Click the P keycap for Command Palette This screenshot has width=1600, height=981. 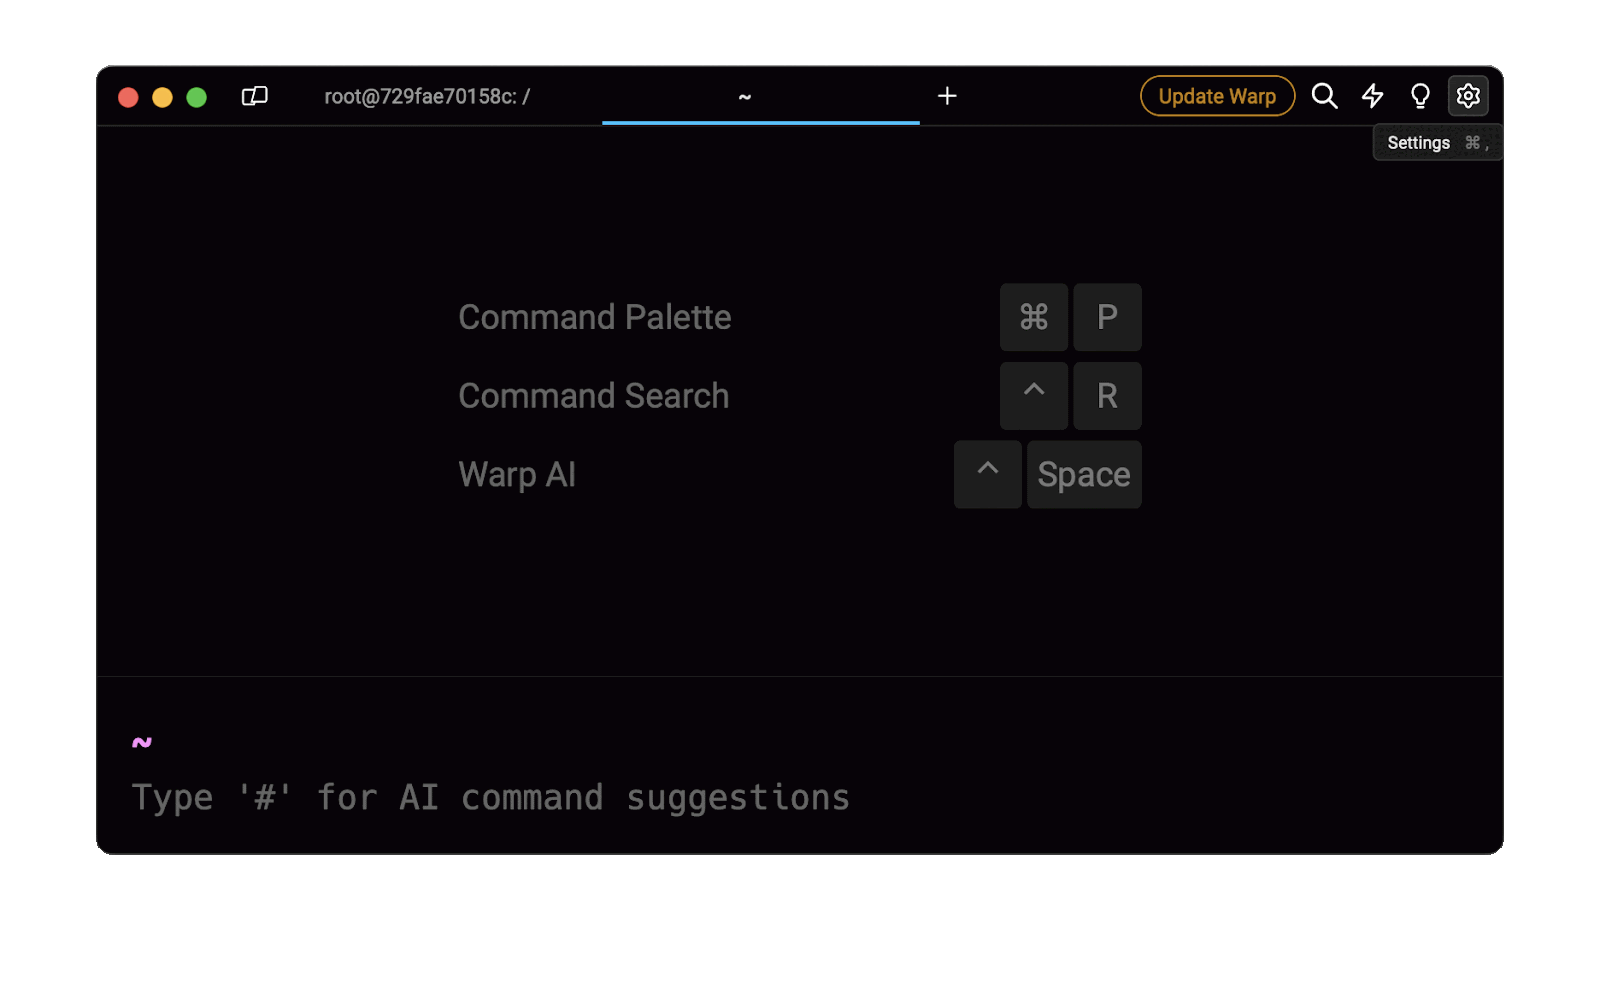click(1106, 317)
